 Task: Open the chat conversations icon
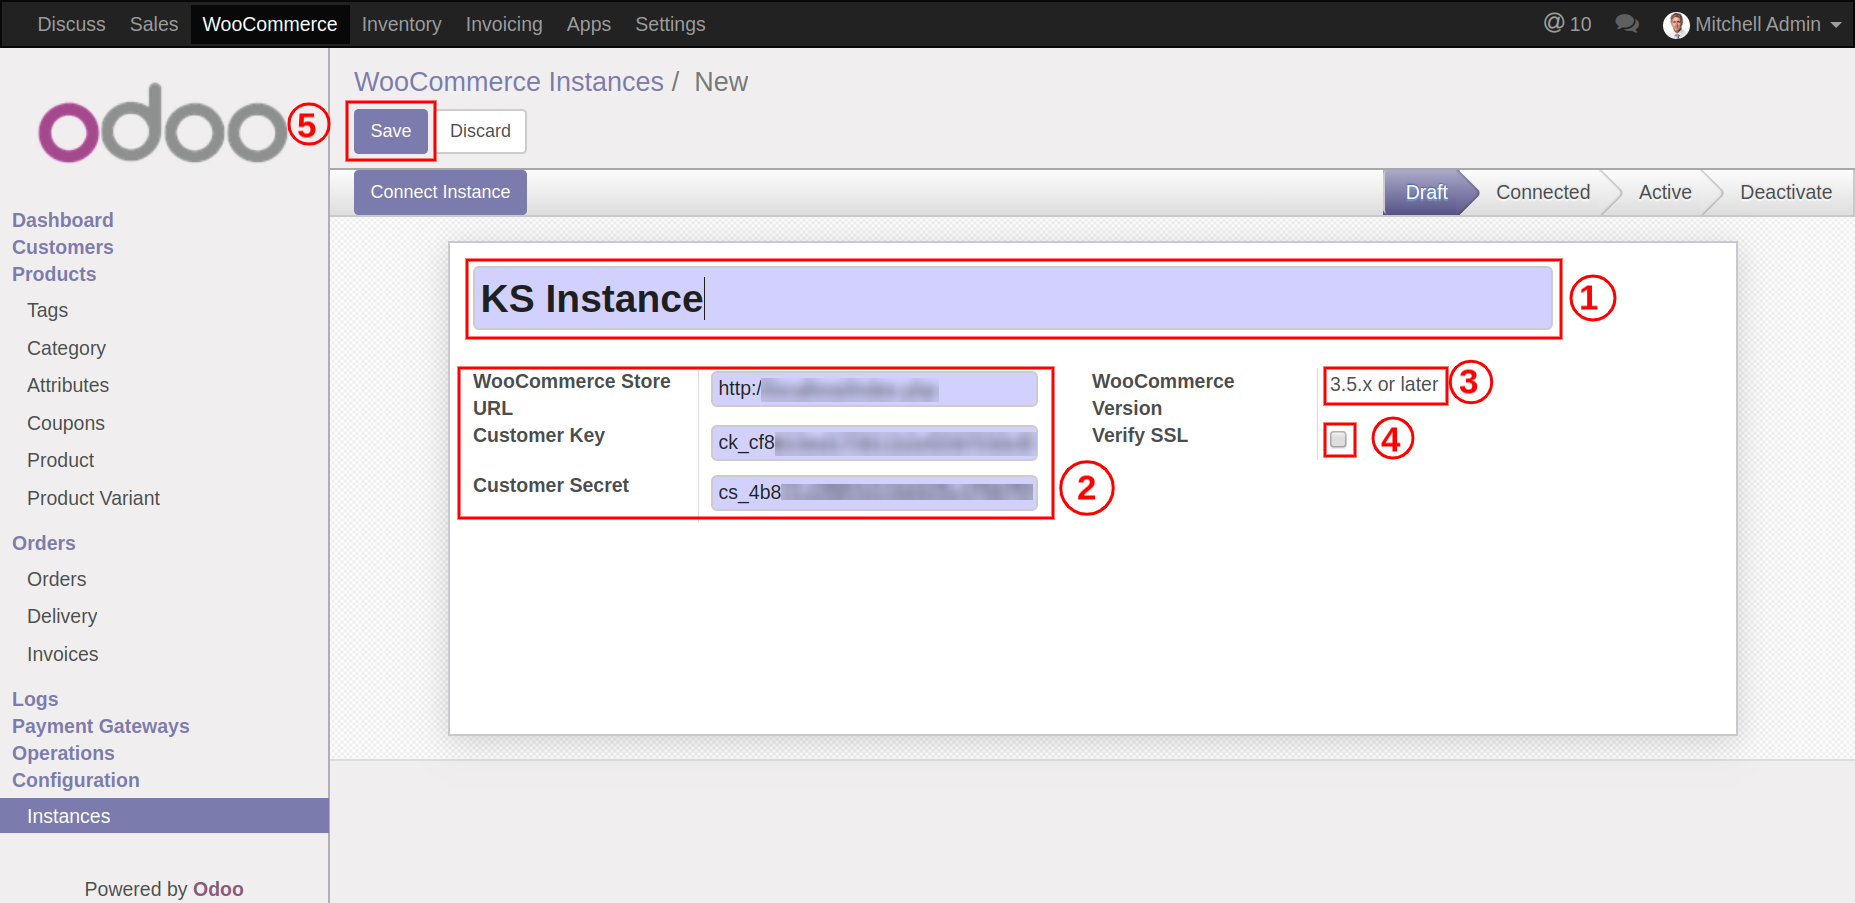1626,24
